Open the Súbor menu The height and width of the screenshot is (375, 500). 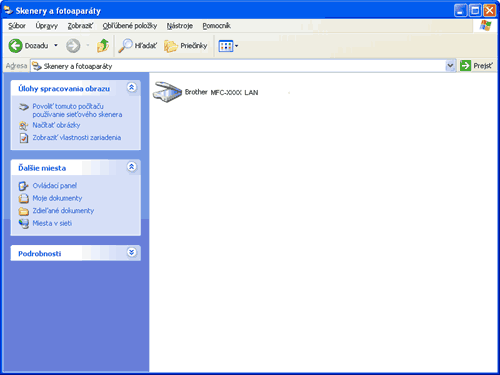[x=17, y=26]
